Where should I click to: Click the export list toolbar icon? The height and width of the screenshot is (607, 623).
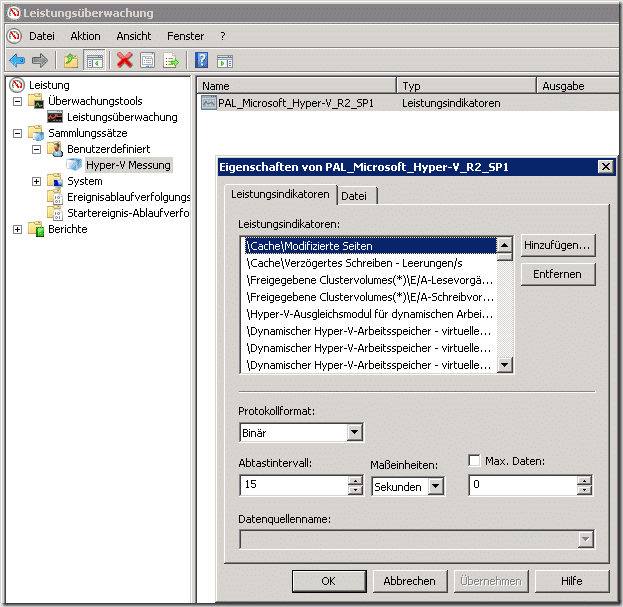171,61
